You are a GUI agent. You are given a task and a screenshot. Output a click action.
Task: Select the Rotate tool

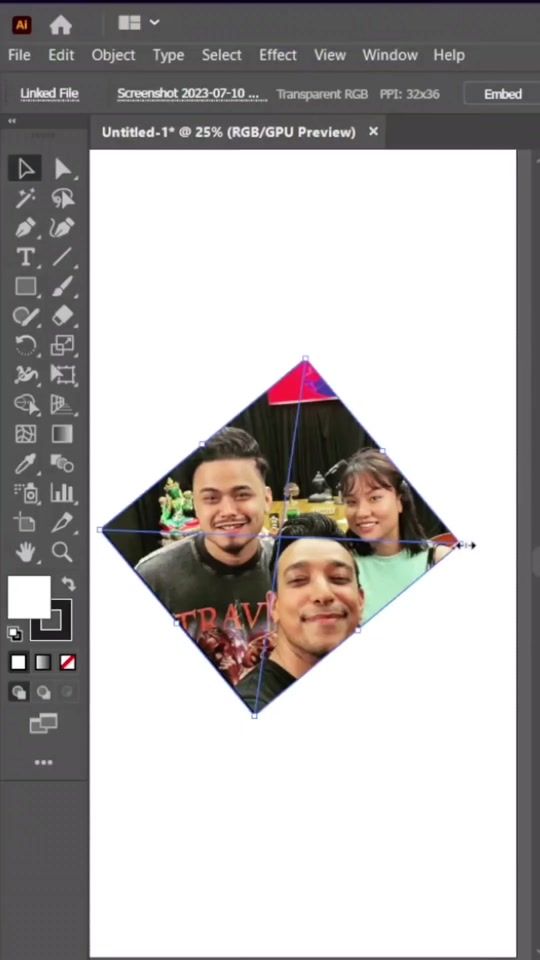[x=25, y=345]
